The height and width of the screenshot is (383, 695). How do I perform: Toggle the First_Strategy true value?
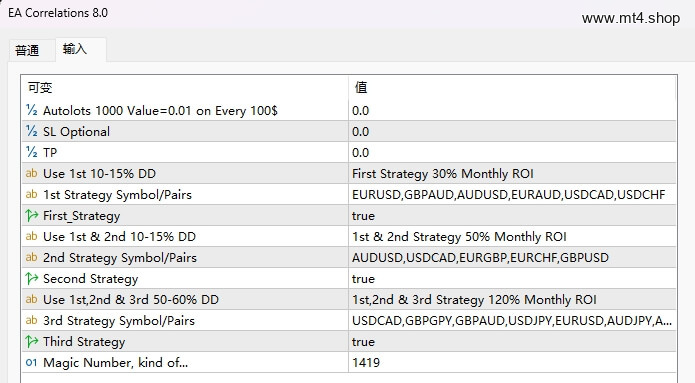512,215
